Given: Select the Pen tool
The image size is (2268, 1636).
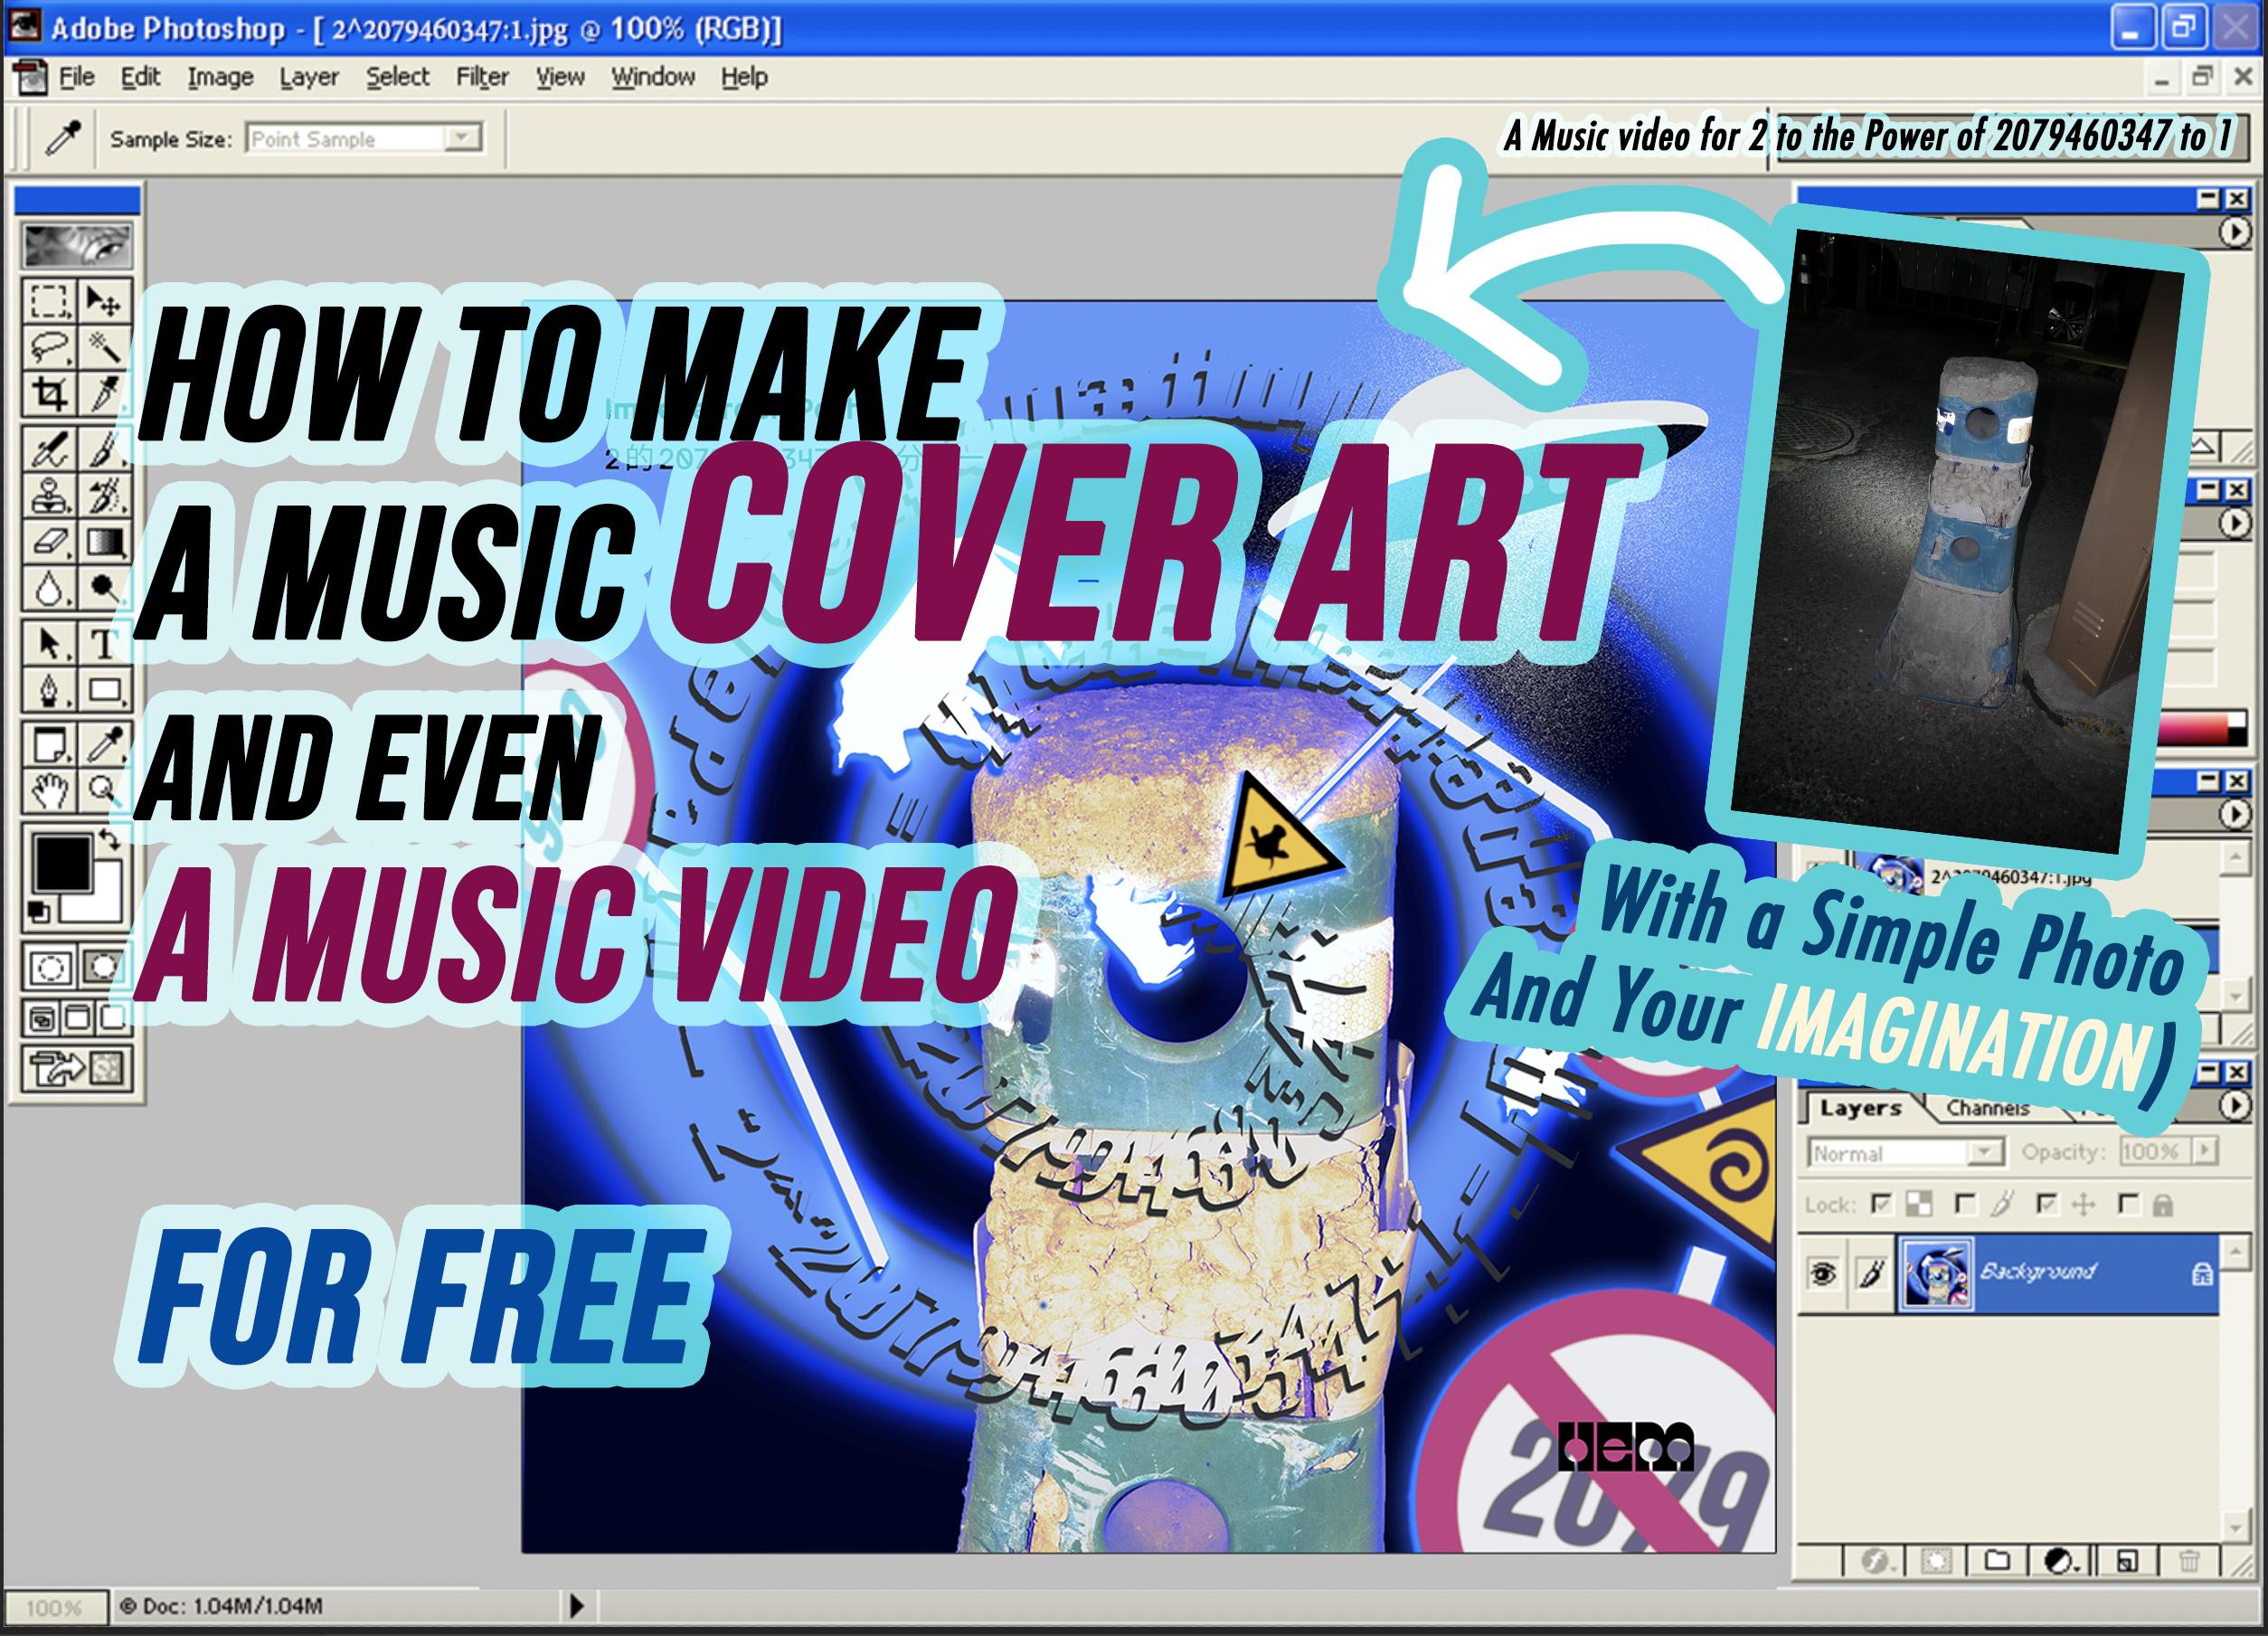Looking at the screenshot, I should 49,690.
